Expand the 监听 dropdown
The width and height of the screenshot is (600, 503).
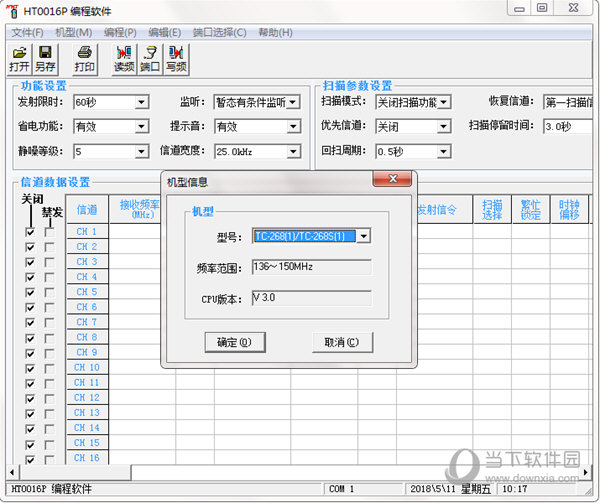pyautogui.click(x=293, y=102)
